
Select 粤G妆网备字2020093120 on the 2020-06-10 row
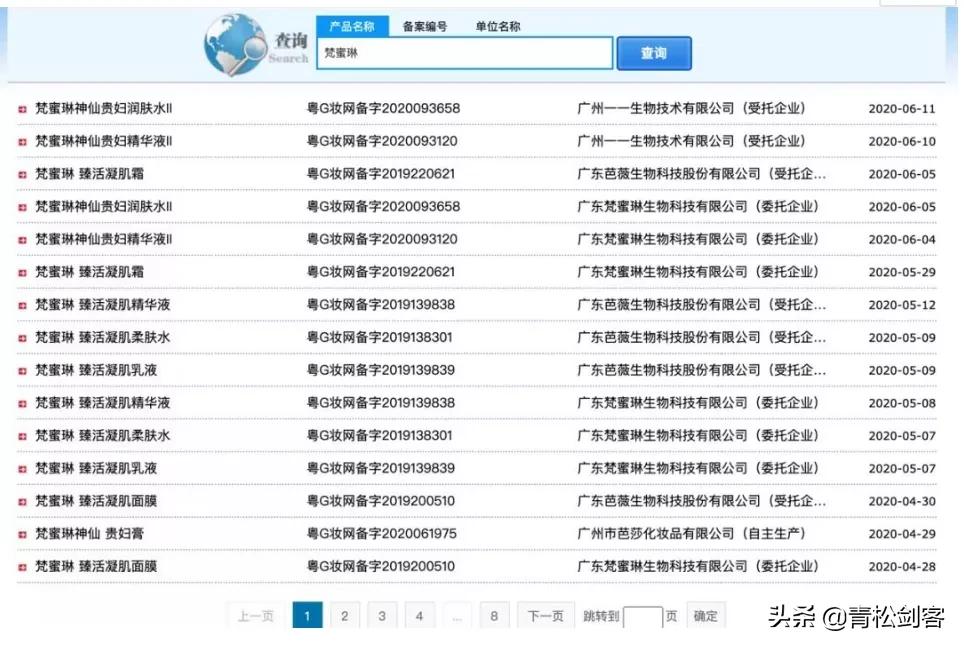pyautogui.click(x=382, y=141)
